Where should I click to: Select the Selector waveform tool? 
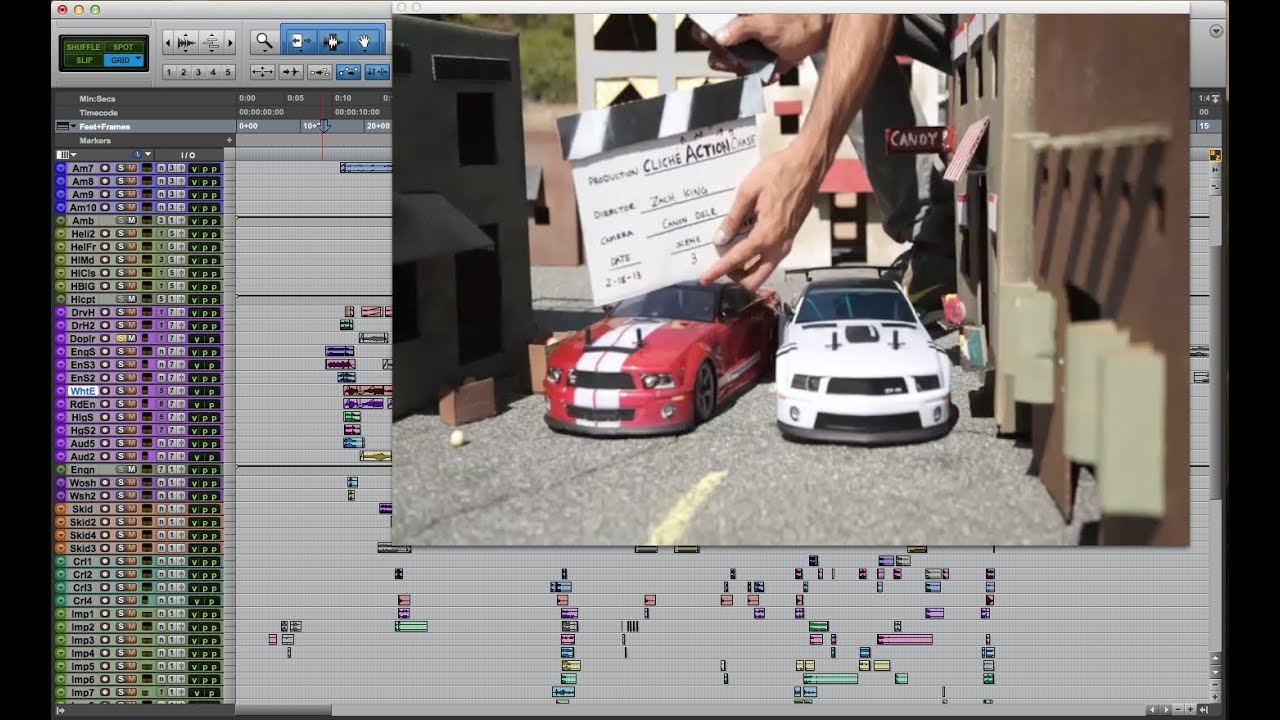pos(333,41)
